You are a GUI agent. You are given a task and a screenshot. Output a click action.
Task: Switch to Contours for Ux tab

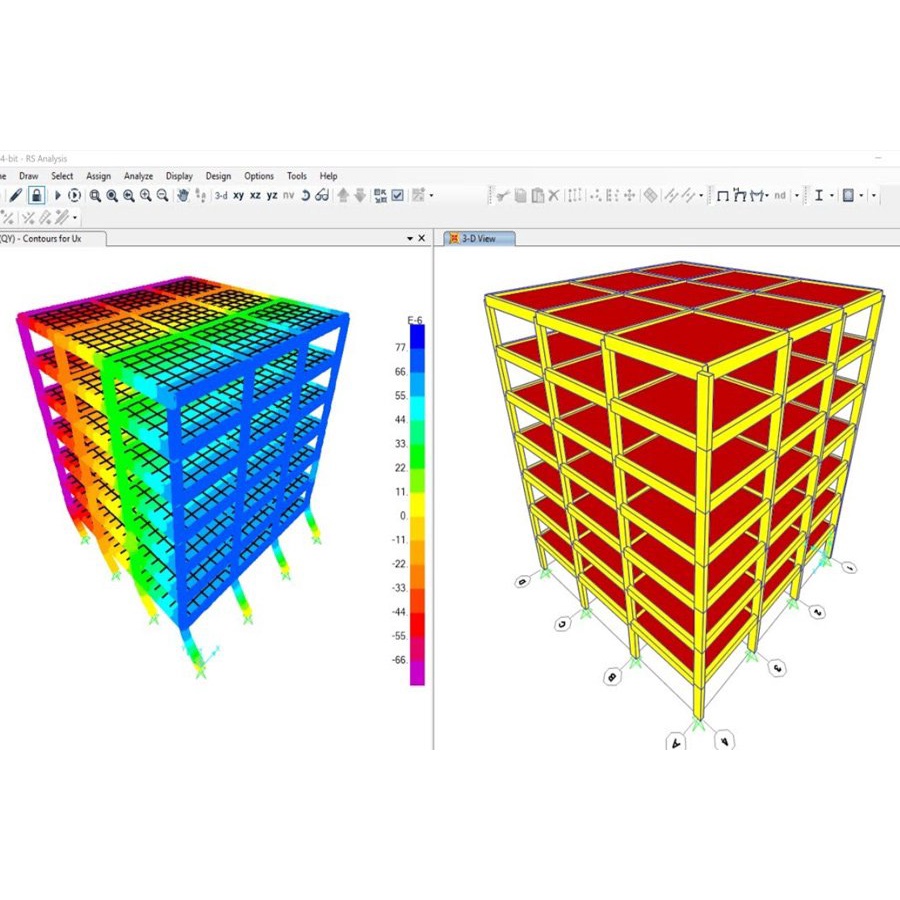tap(52, 239)
